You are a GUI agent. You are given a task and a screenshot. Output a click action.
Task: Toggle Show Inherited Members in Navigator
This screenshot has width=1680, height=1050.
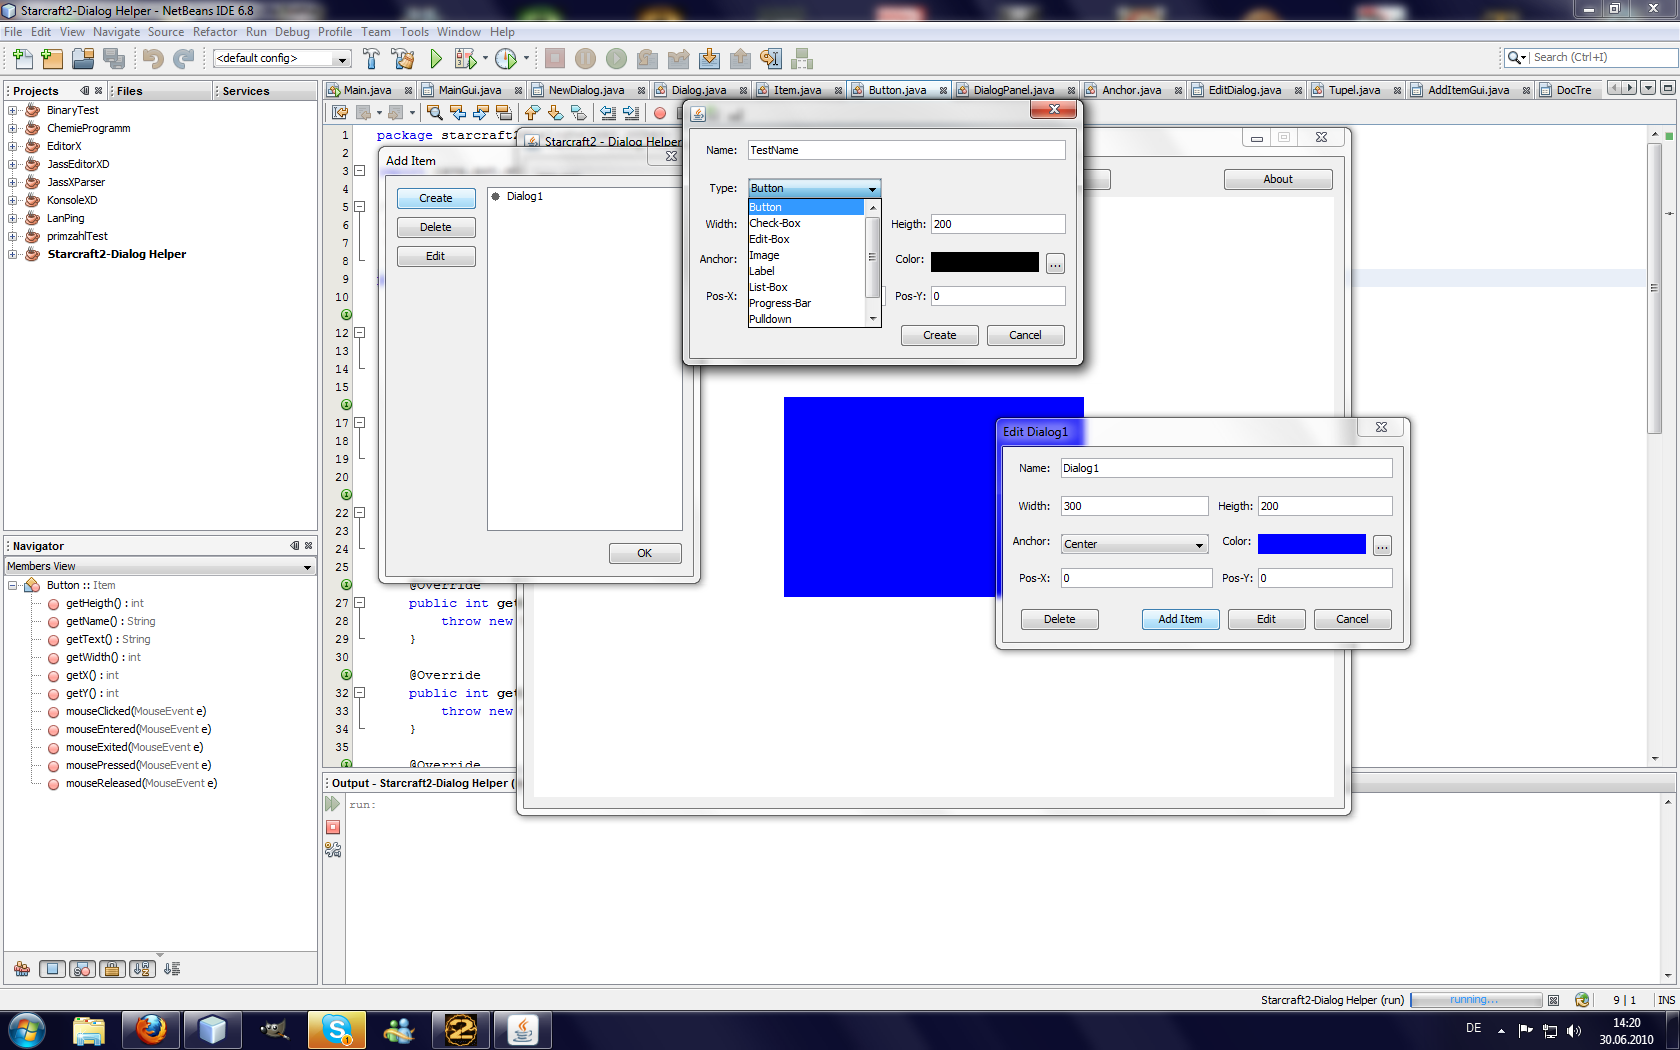pos(22,969)
